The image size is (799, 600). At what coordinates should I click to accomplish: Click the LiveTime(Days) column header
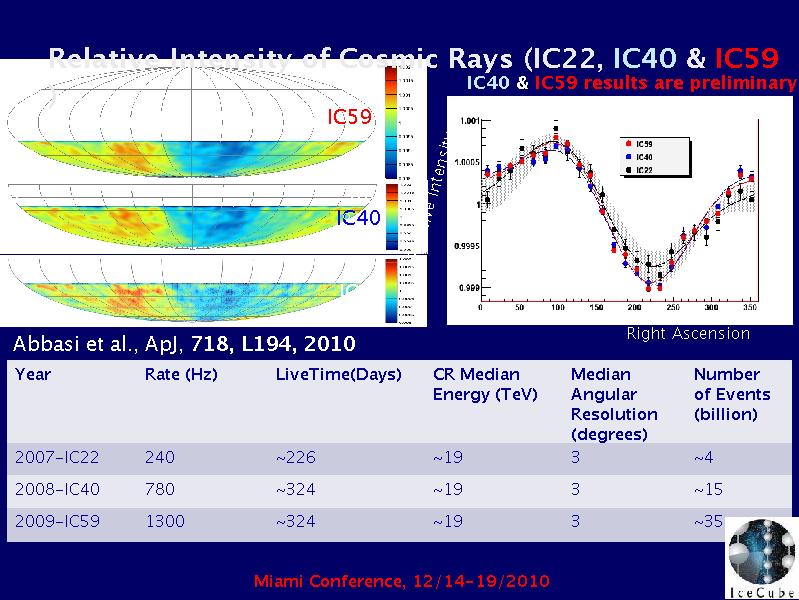click(x=338, y=375)
